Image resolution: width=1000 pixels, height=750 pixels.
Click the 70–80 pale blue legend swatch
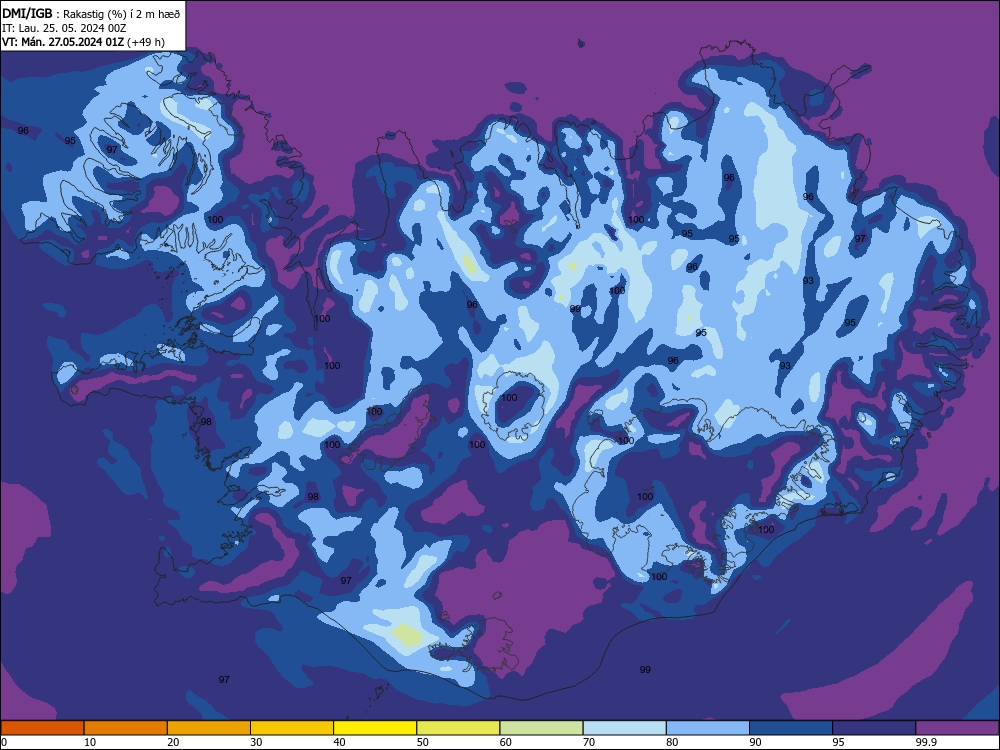[624, 728]
